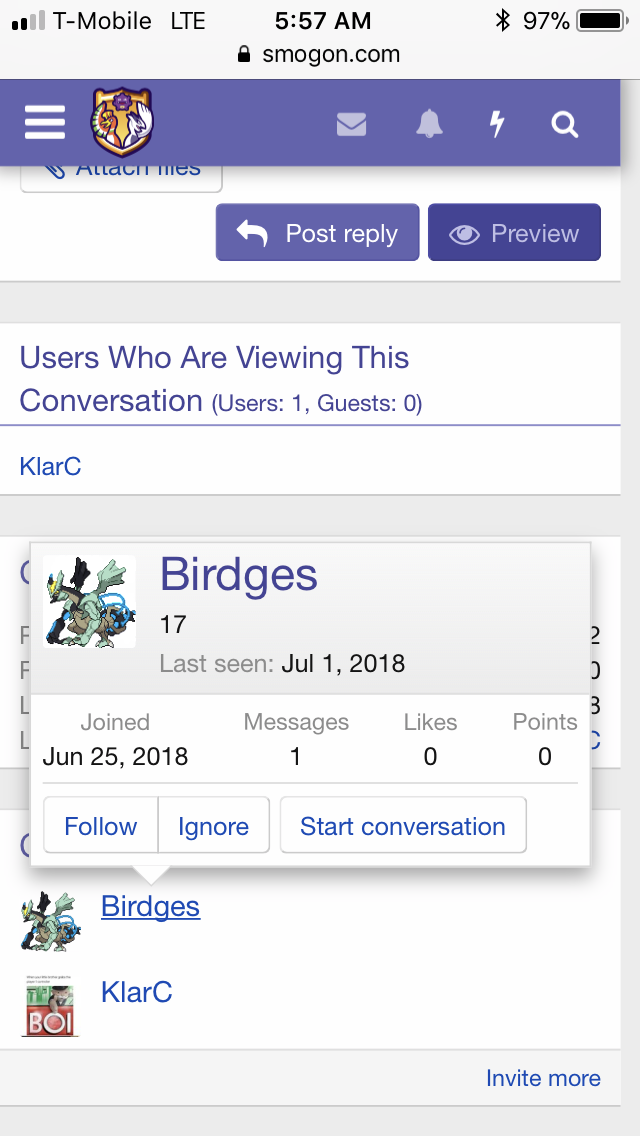The width and height of the screenshot is (640, 1136).
Task: Open the search magnifier icon
Action: 565,125
